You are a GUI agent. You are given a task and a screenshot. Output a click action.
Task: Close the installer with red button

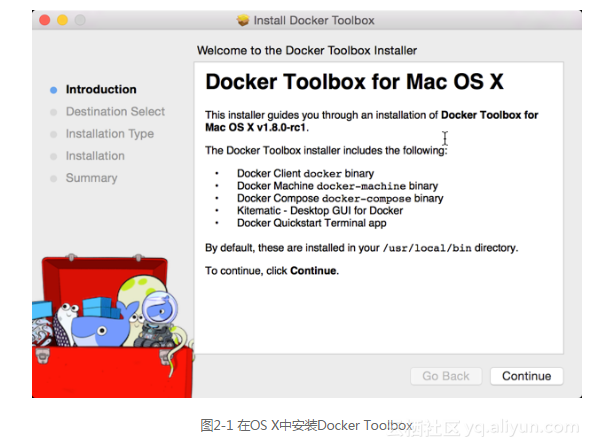coord(45,20)
